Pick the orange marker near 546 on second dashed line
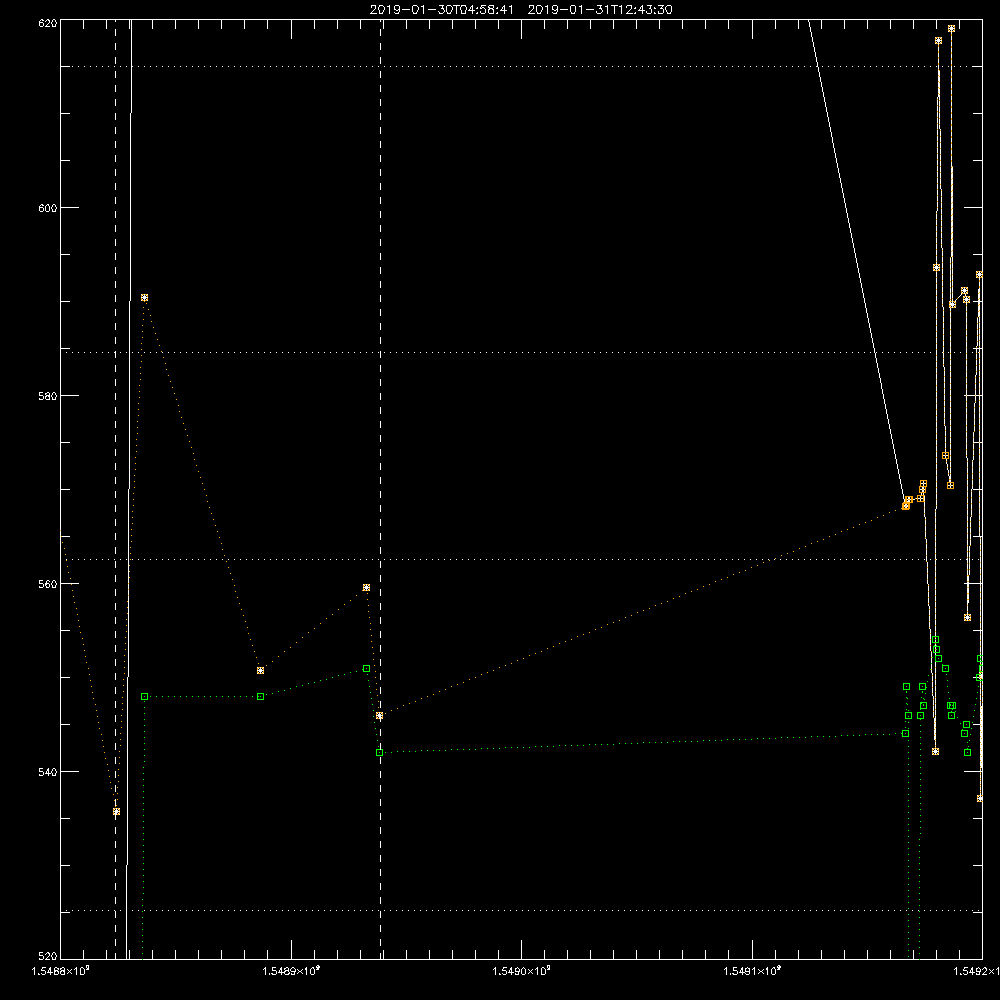Screen dimensions: 1000x1000 tap(379, 716)
